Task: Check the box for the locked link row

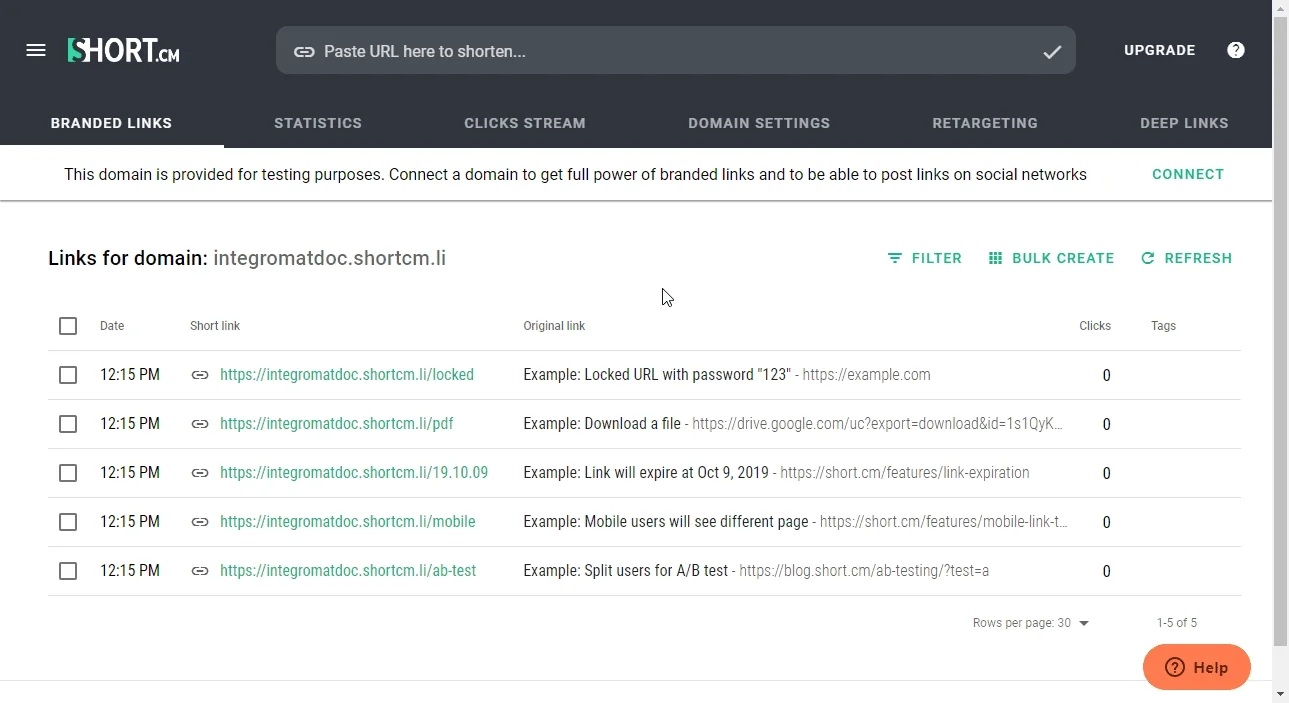Action: point(68,375)
